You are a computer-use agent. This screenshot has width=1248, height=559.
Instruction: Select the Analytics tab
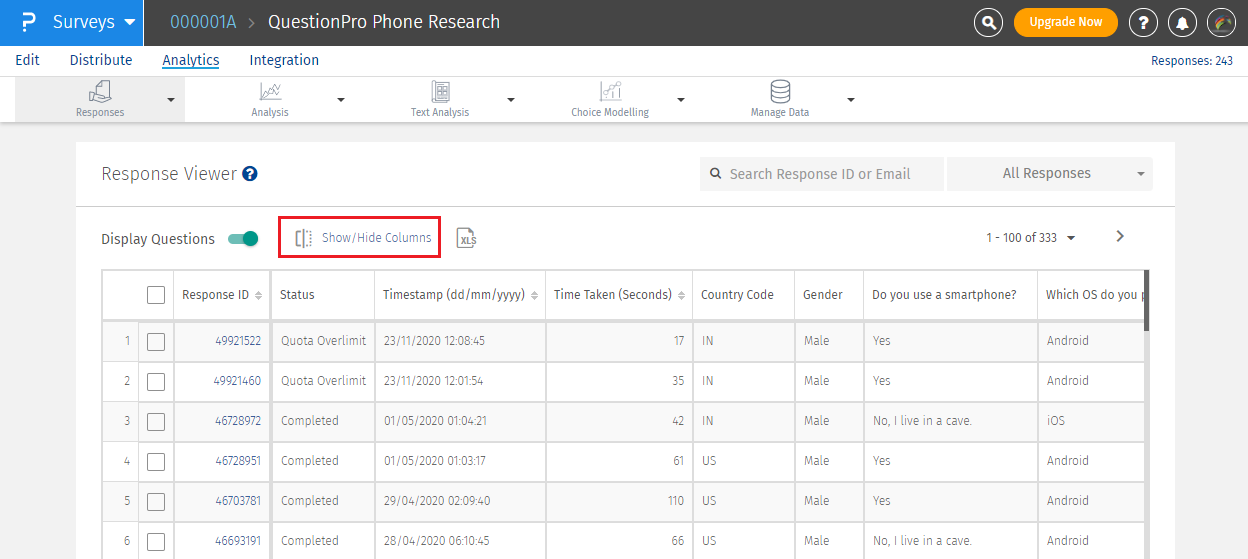tap(191, 60)
